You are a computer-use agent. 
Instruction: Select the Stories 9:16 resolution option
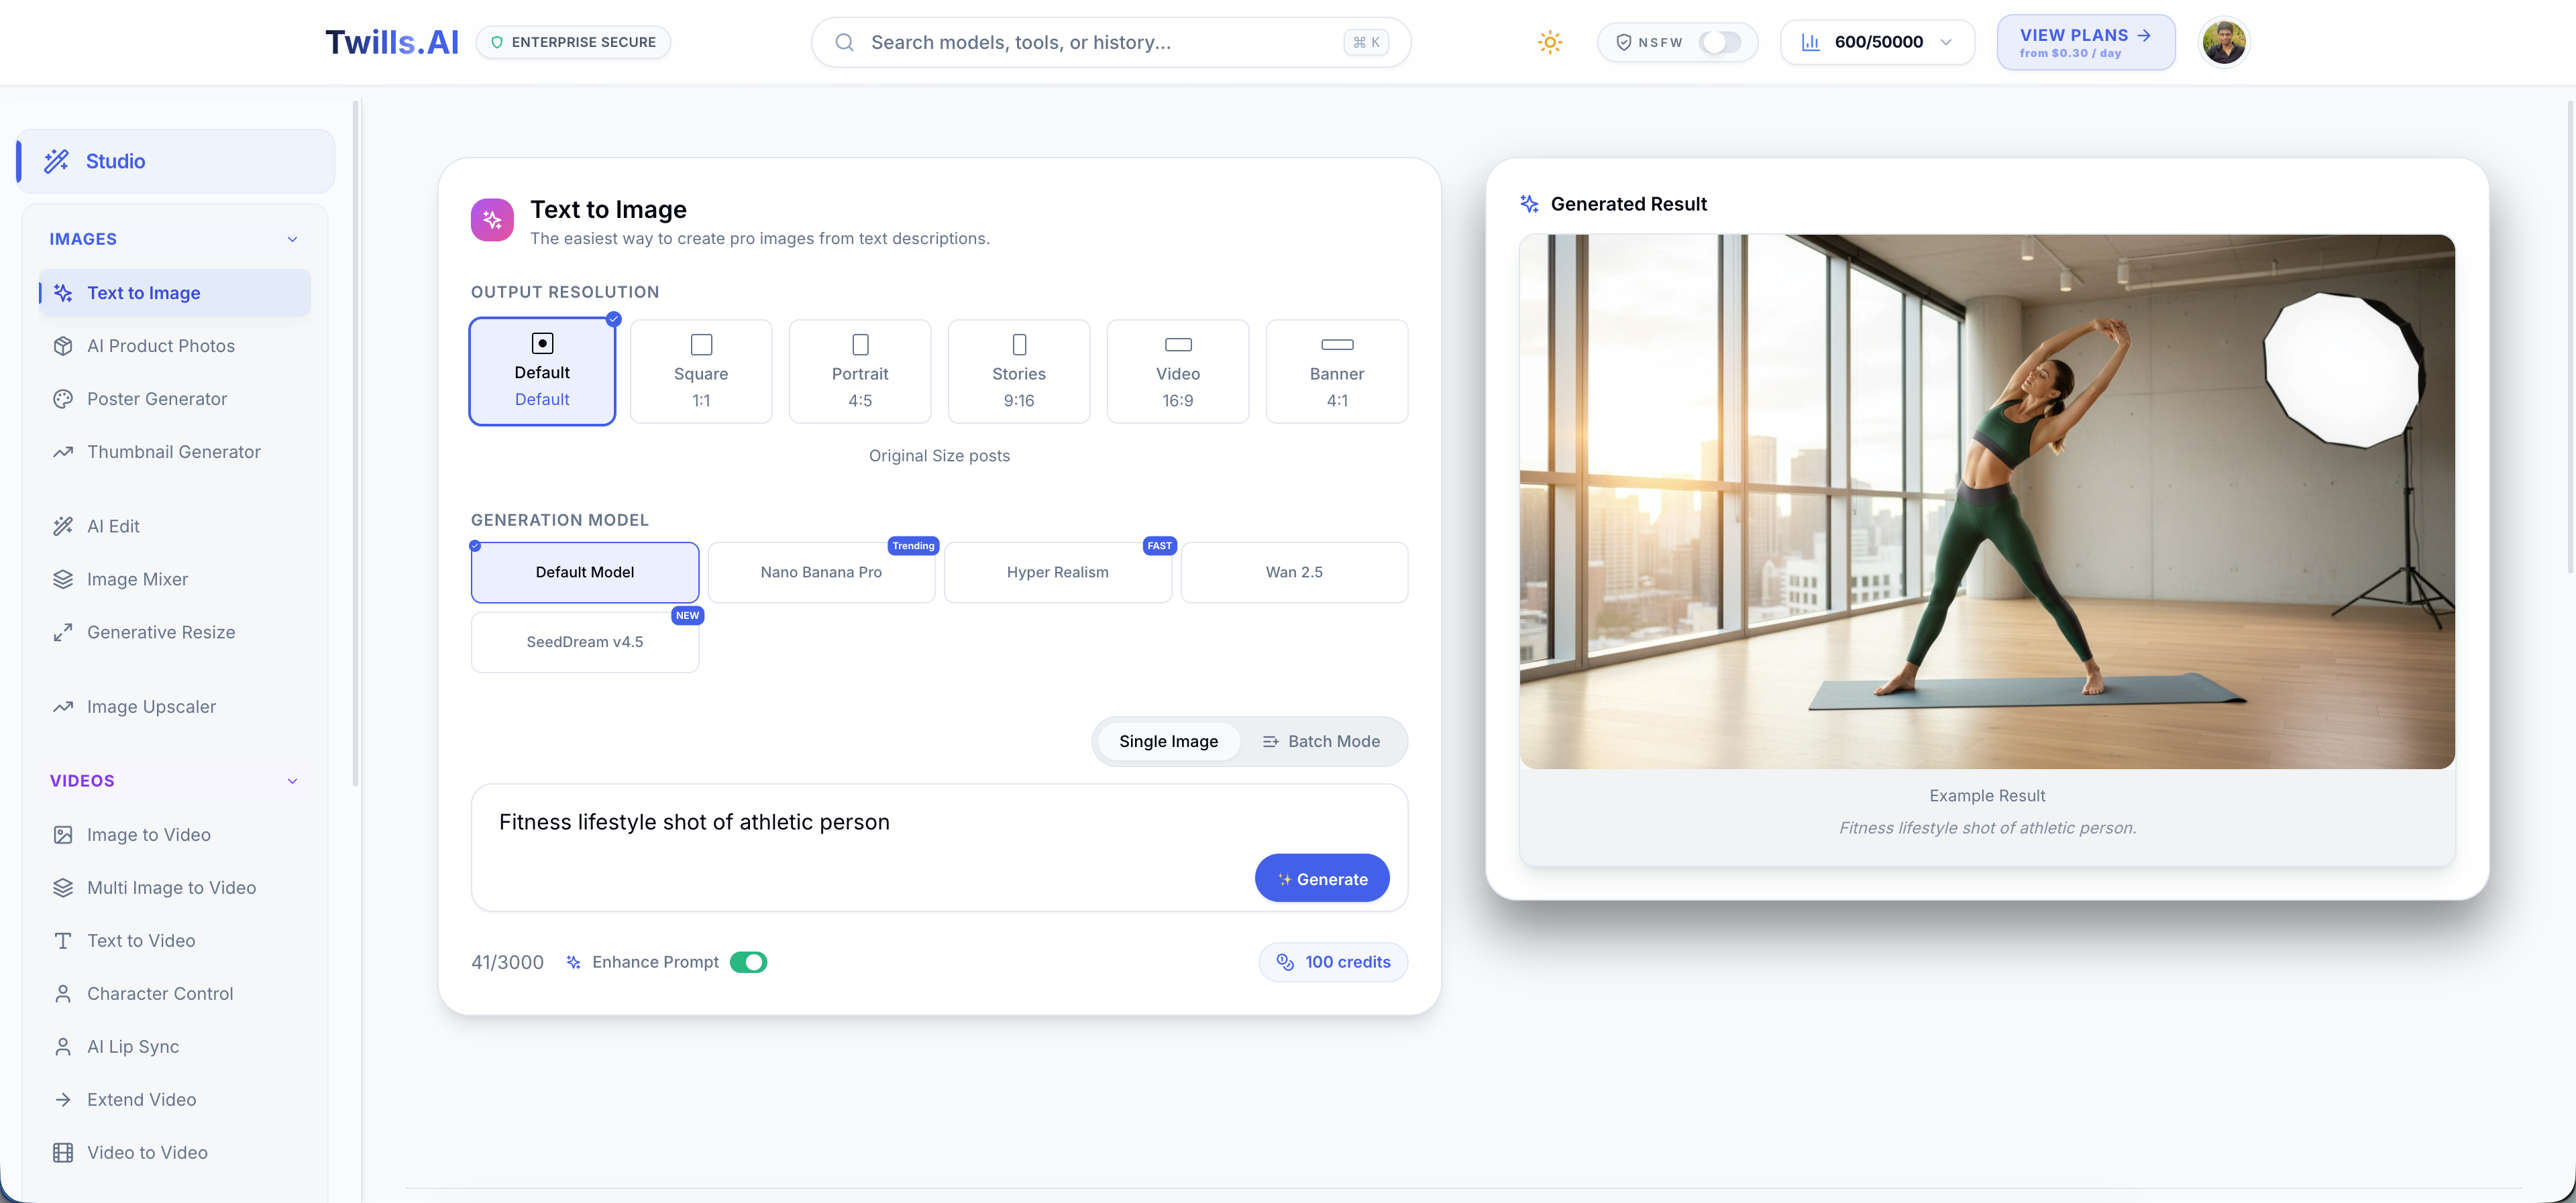point(1019,371)
